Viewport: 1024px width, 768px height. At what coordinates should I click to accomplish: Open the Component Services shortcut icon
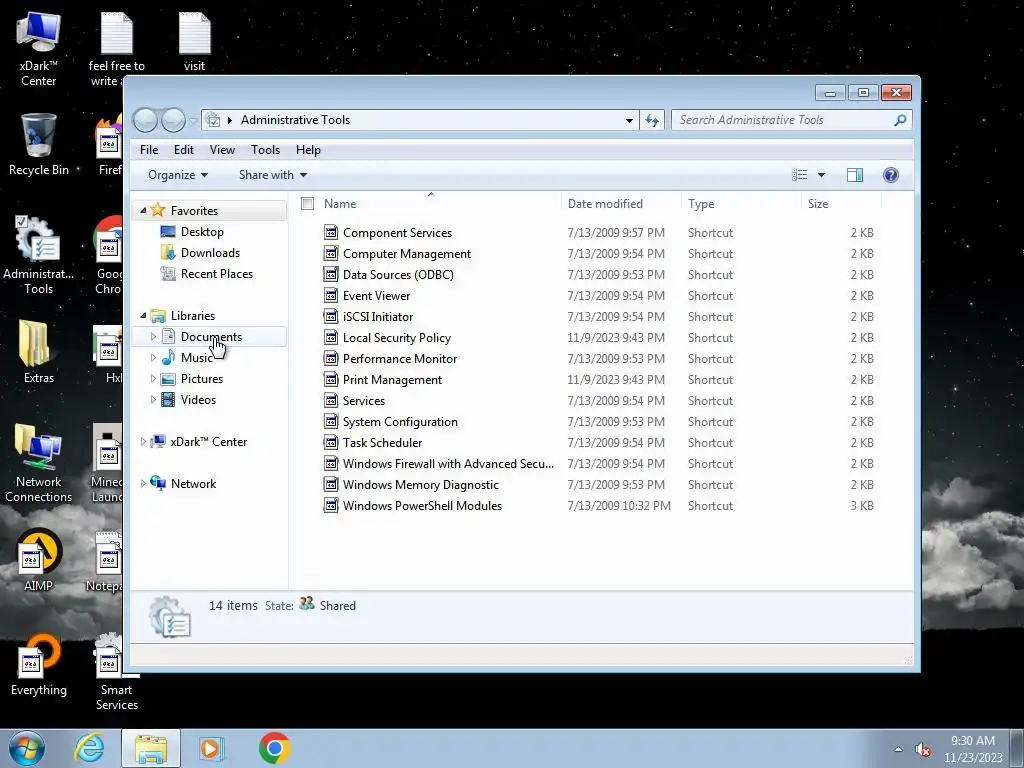tap(331, 232)
